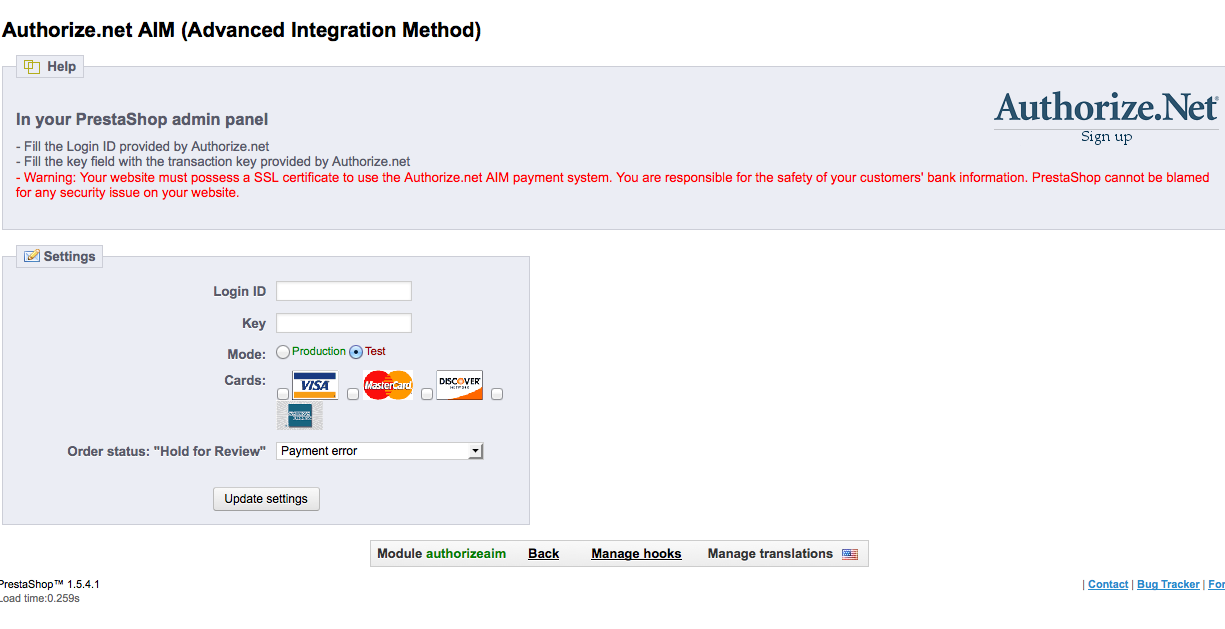Enable the American Express checkbox
Image resolution: width=1225 pixels, height=629 pixels.
click(497, 394)
